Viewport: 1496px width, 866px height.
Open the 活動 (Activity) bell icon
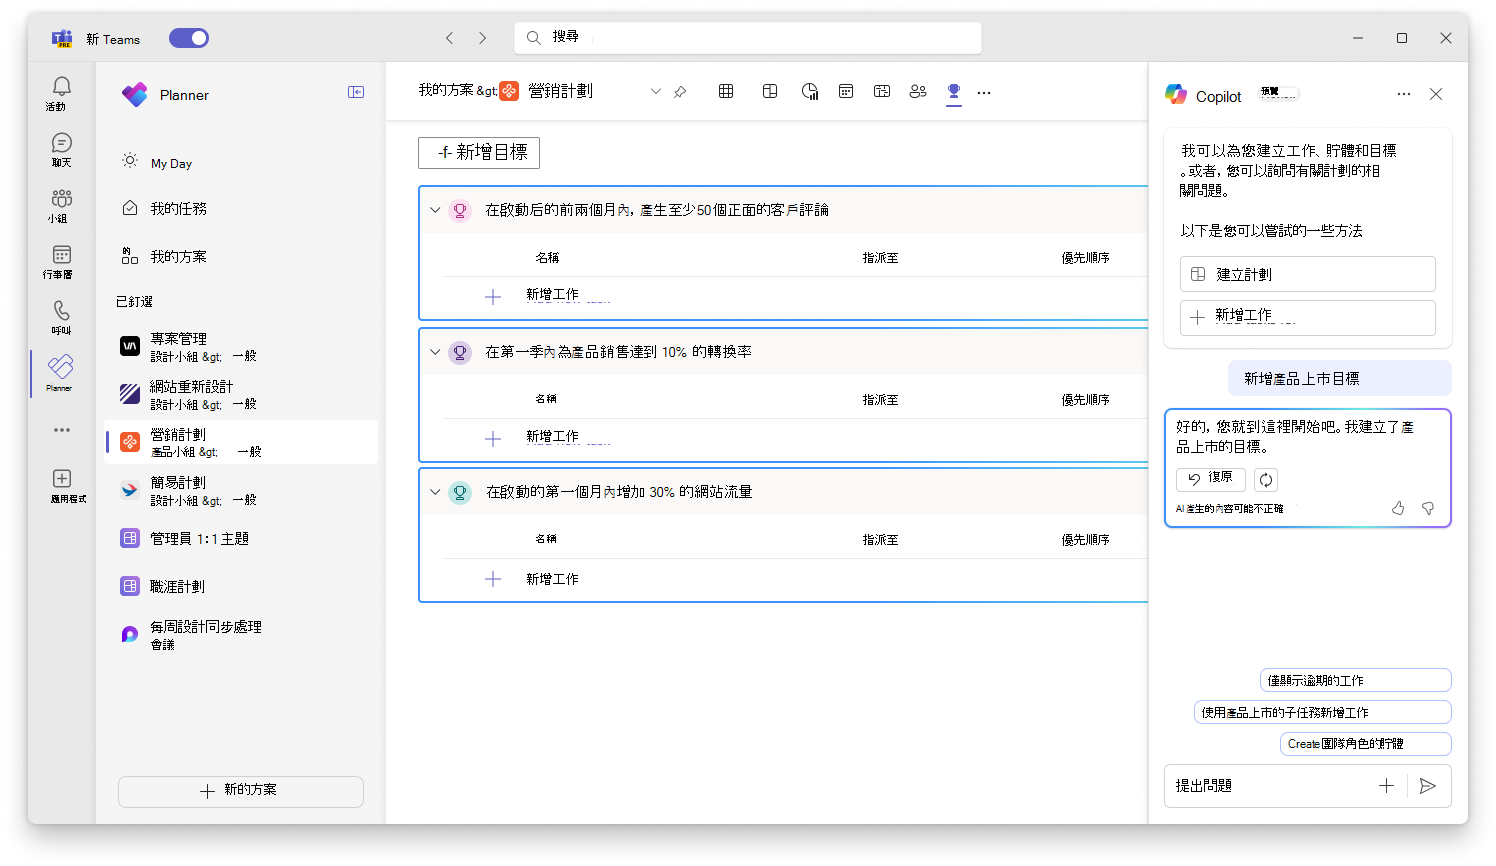tap(61, 87)
